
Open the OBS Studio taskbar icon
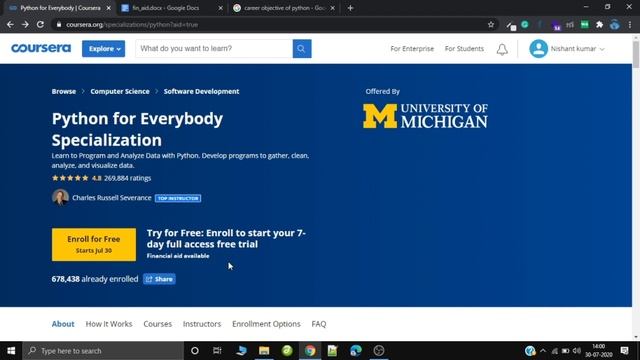[x=379, y=351]
